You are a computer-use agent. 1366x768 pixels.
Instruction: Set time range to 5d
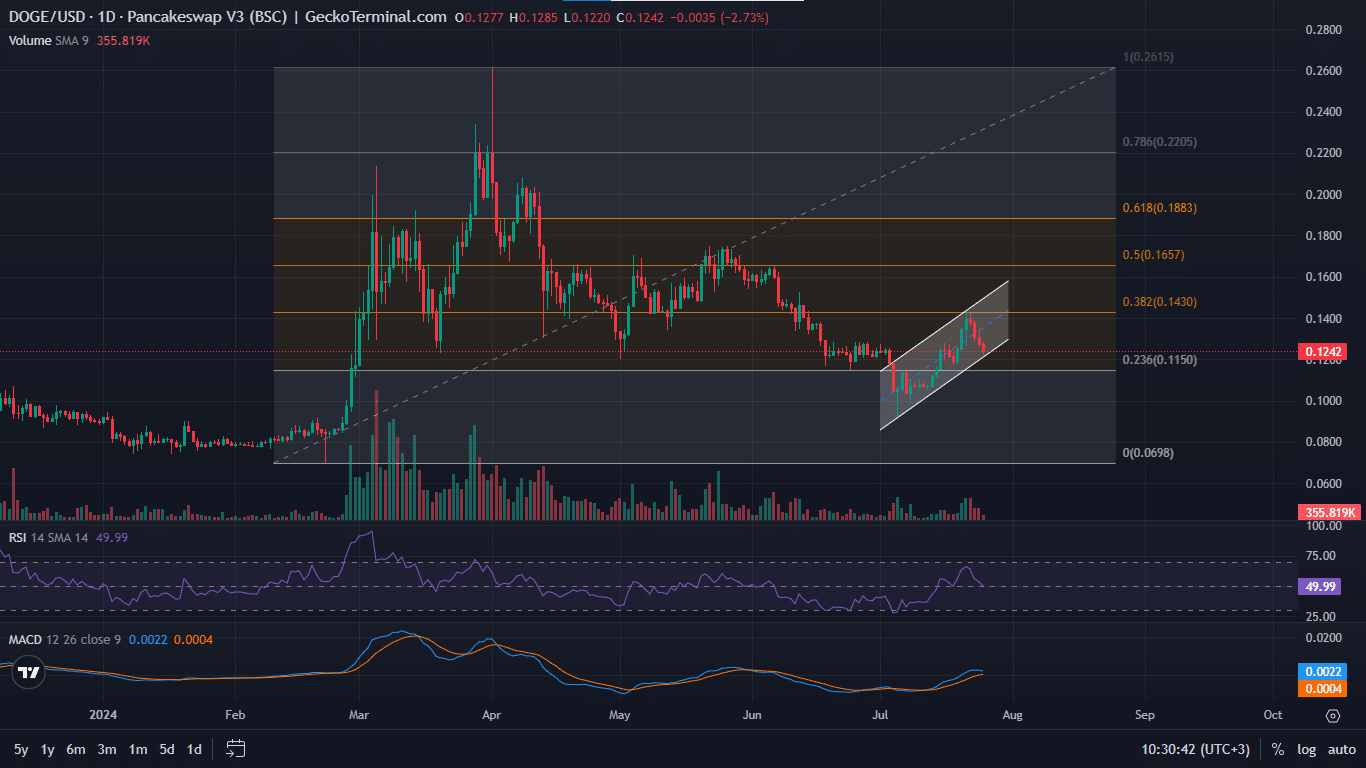[x=167, y=749]
